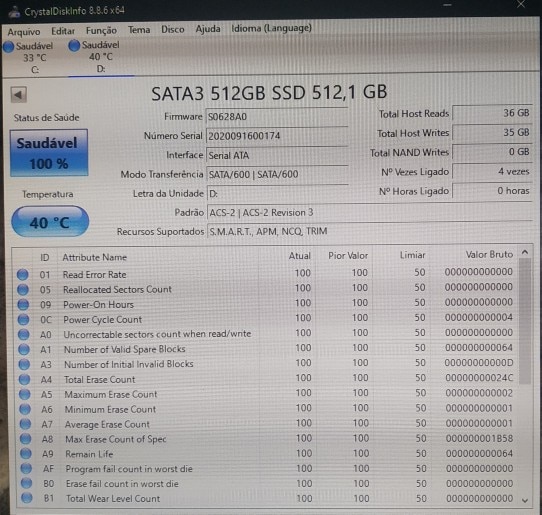Open the Arquivo menu
This screenshot has width=542, height=515.
[x=24, y=31]
